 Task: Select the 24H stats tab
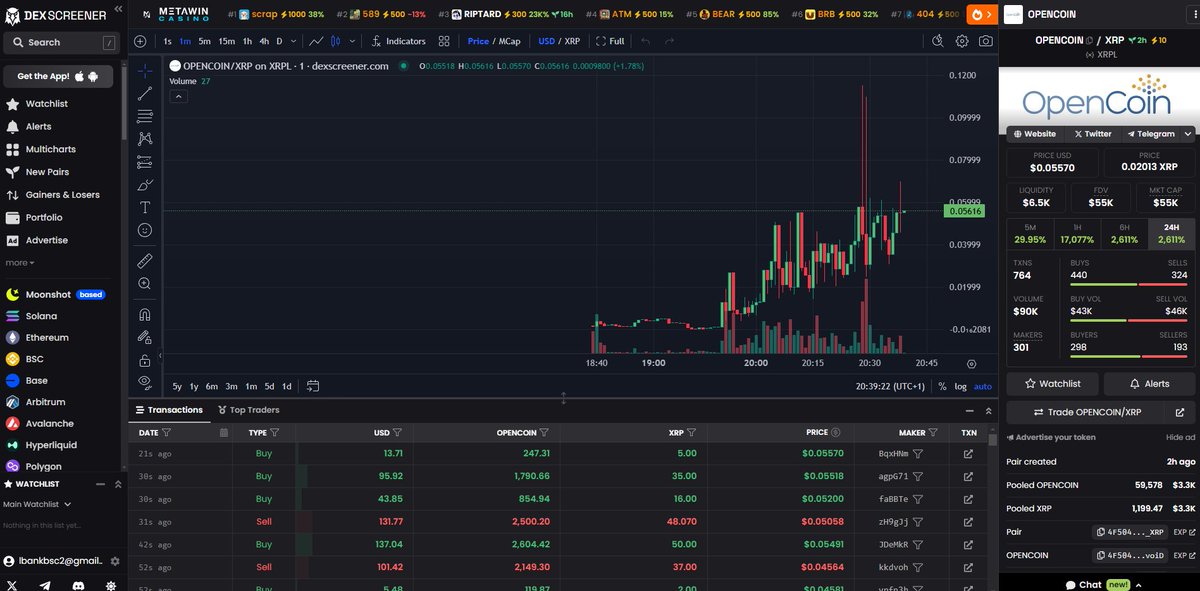pos(1171,233)
